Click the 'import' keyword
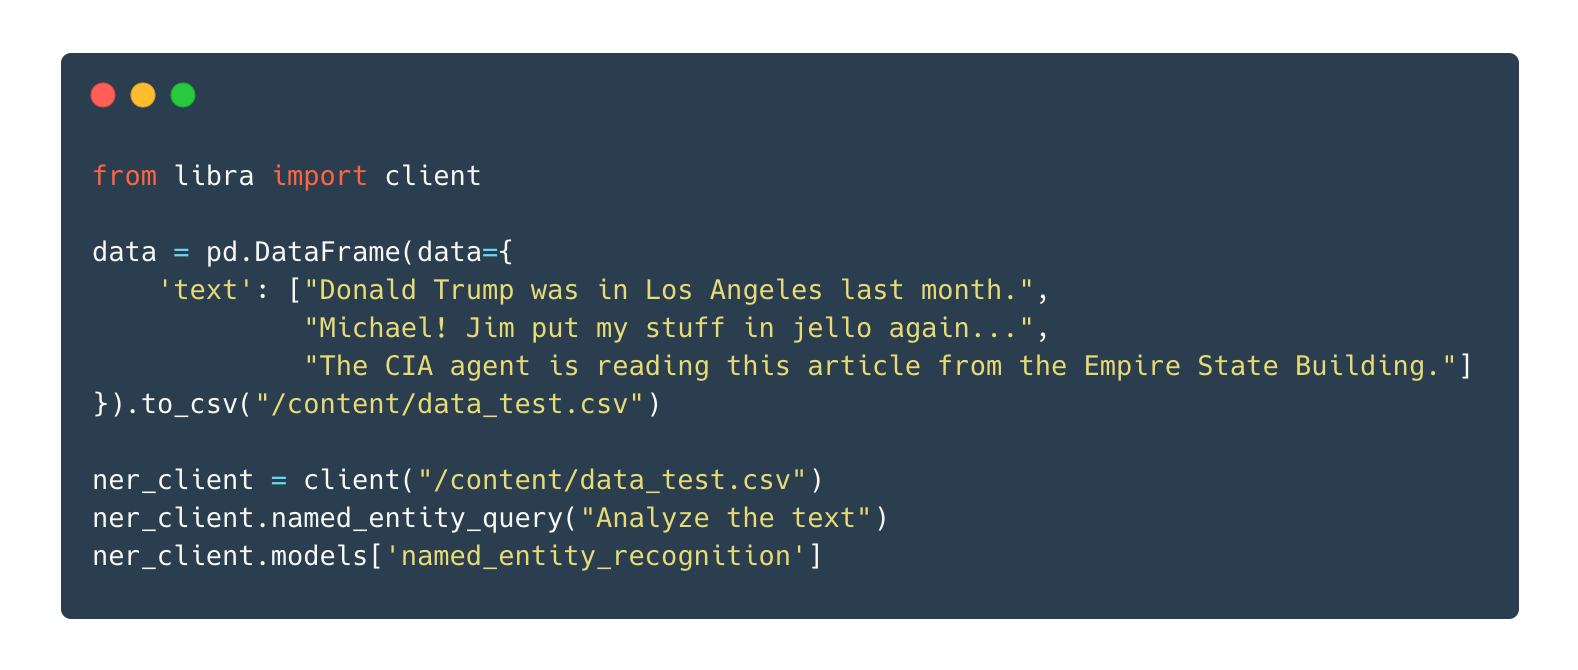The height and width of the screenshot is (670, 1578). coord(320,176)
